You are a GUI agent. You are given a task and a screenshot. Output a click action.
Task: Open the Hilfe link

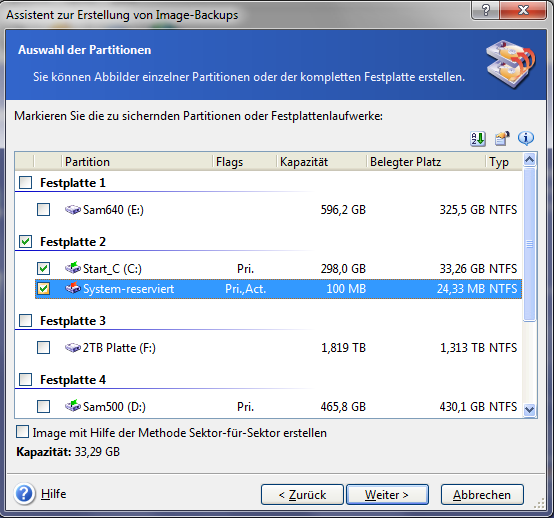click(53, 494)
